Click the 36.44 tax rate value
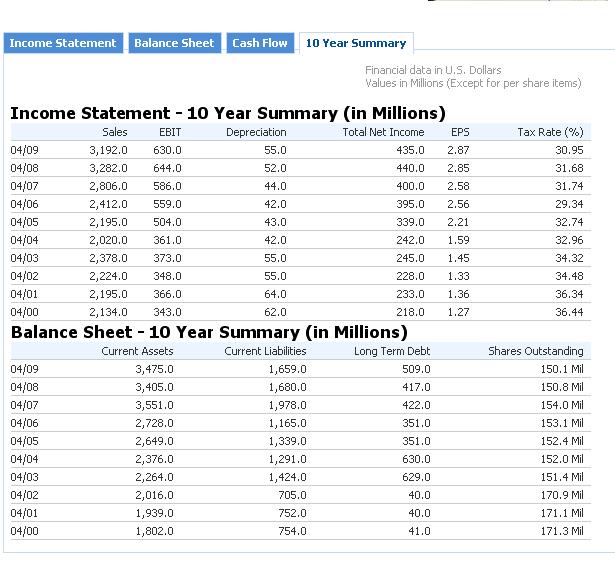Screen dimensions: 615x562 coord(569,312)
